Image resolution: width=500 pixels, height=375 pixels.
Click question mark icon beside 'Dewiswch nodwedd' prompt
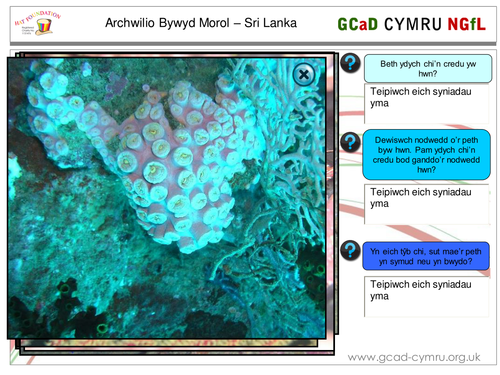point(350,142)
